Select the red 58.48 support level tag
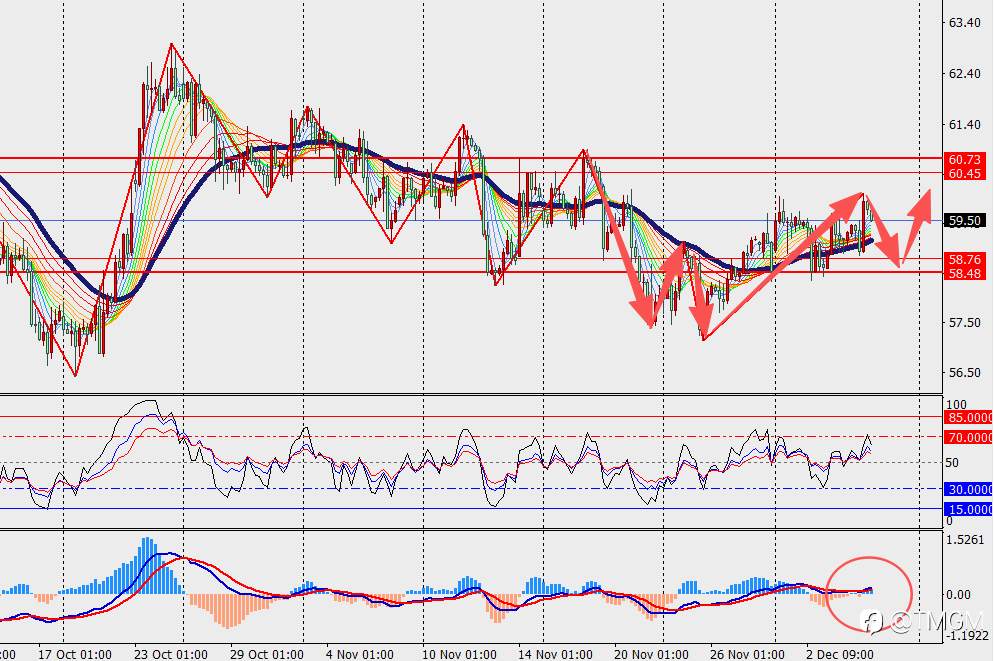 click(x=964, y=273)
